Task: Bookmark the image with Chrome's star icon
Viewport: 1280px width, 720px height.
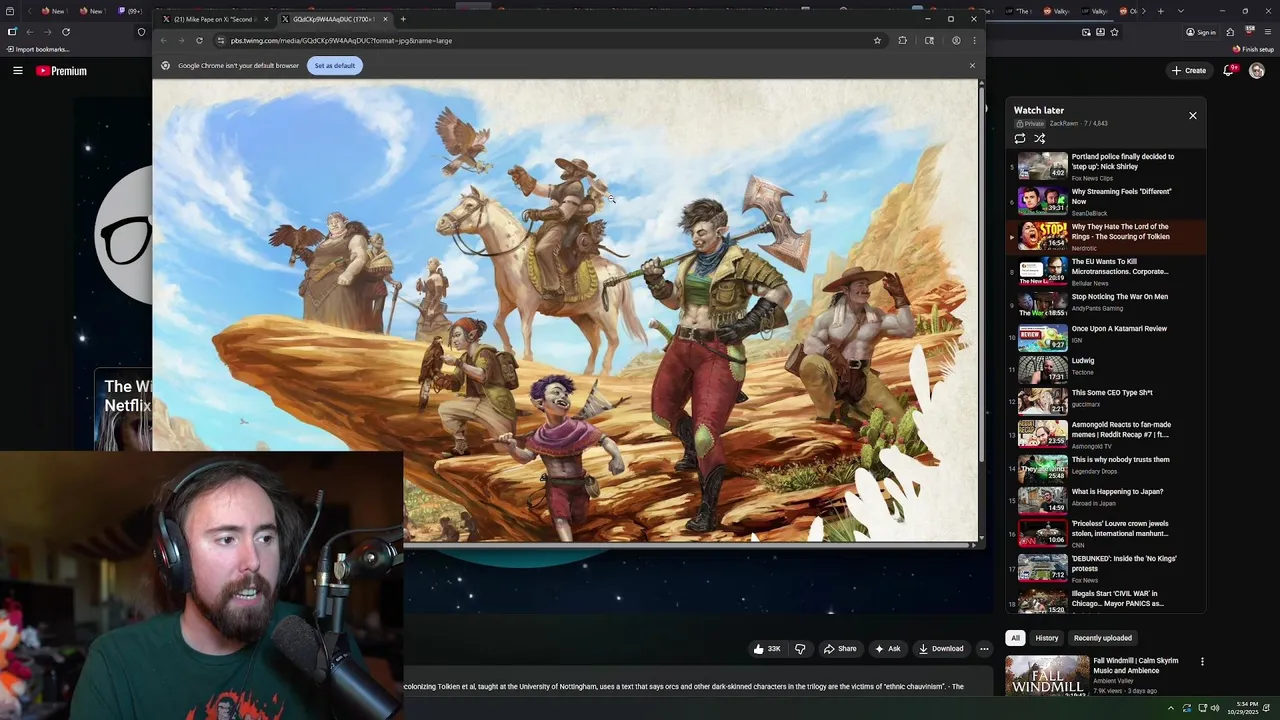Action: pos(877,41)
